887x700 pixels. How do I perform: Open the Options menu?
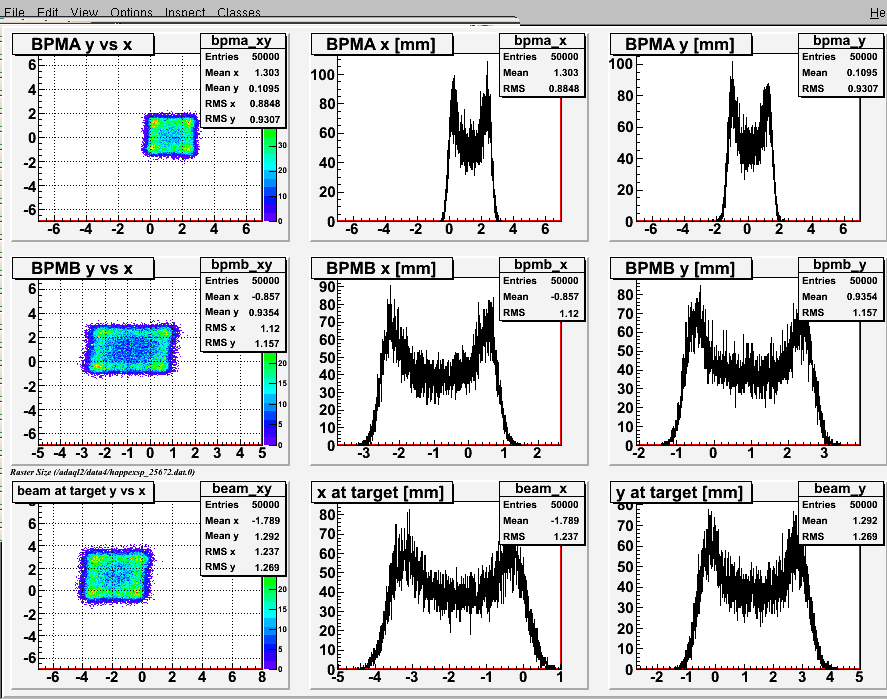131,12
